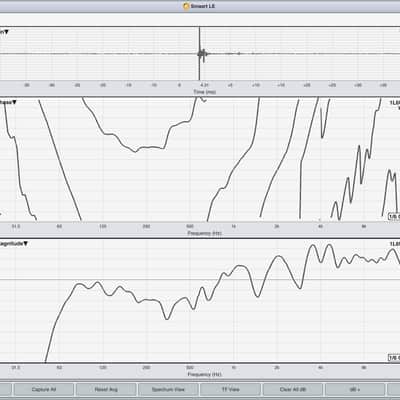Screen dimensions: 400x400
Task: Click the 0 dB horizontal line in the magnitude plot
Action: pyautogui.click(x=200, y=279)
